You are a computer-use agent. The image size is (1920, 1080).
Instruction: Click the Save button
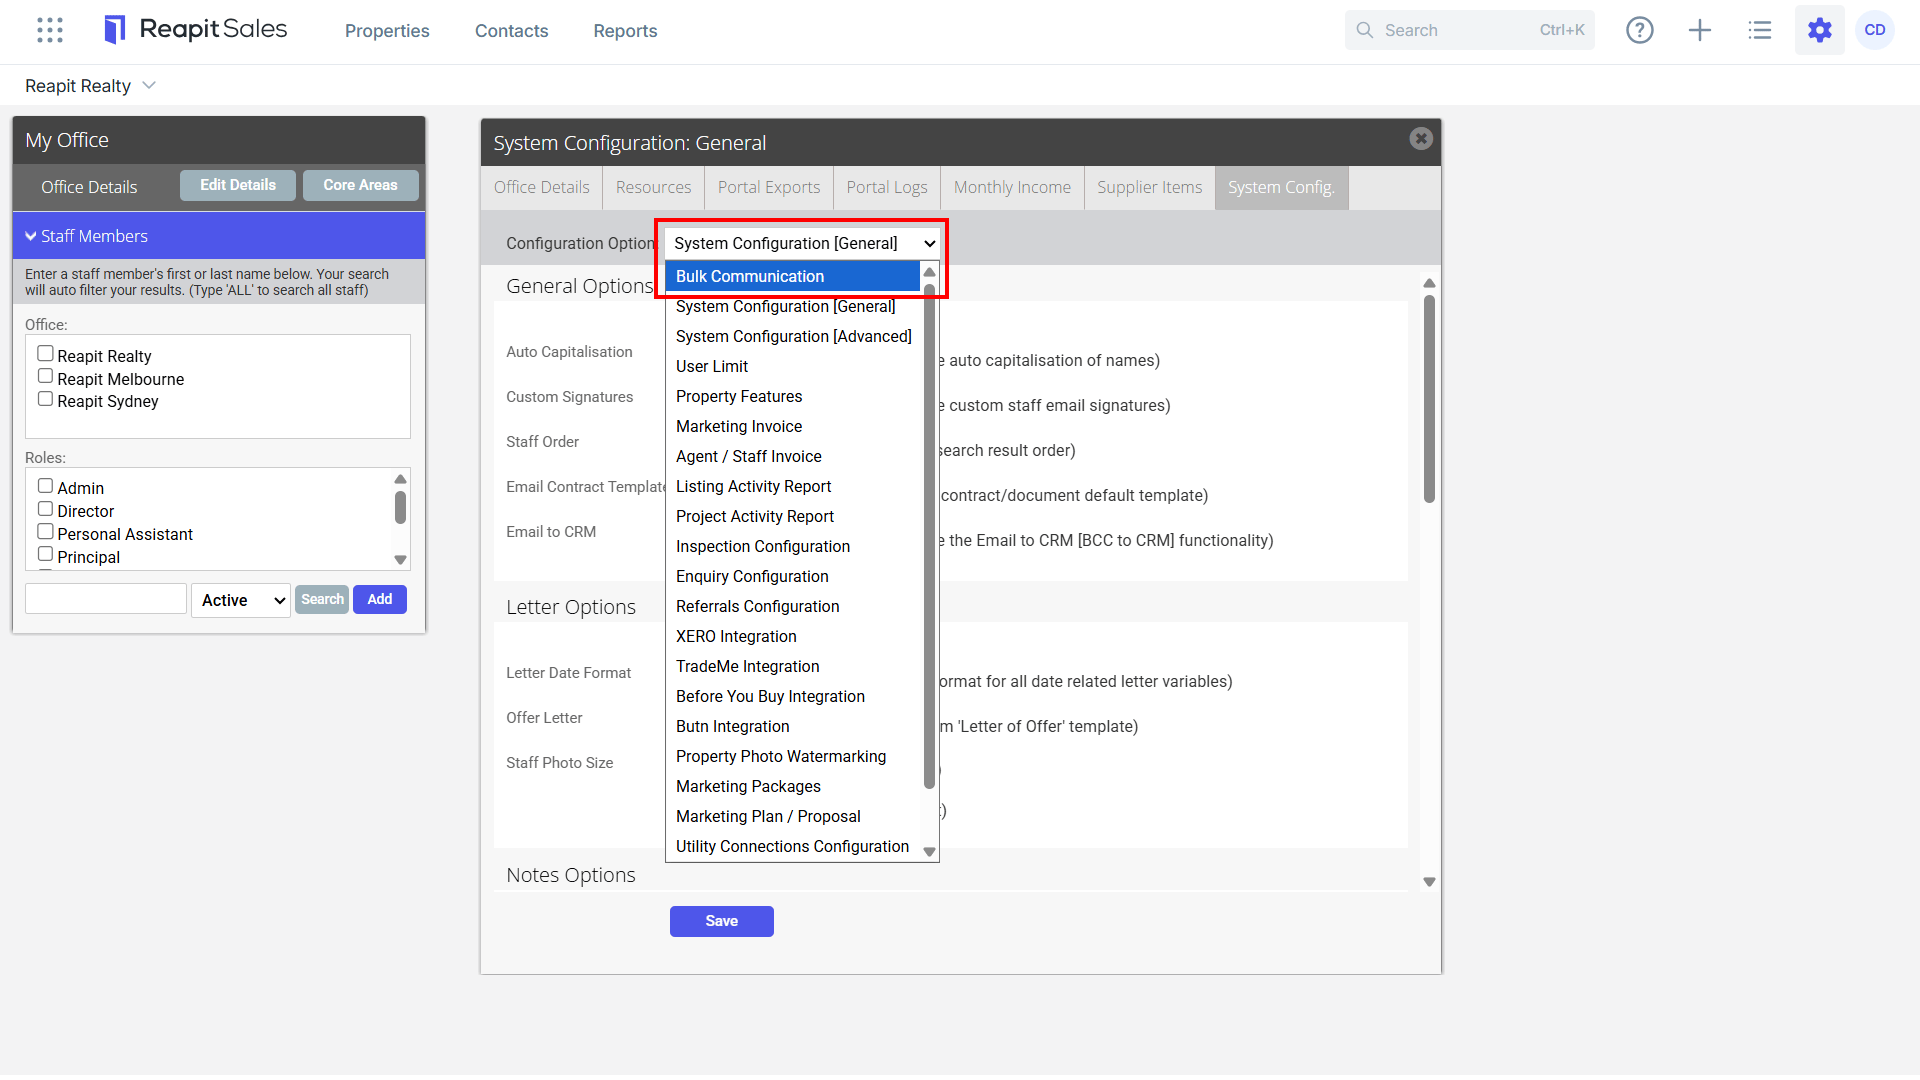point(721,921)
